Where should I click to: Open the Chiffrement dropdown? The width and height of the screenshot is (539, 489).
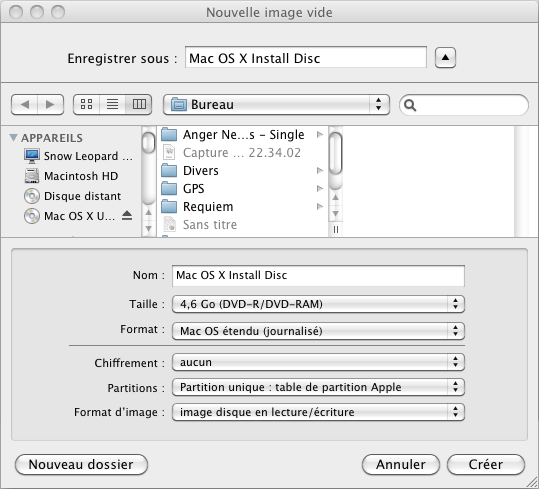[318, 362]
